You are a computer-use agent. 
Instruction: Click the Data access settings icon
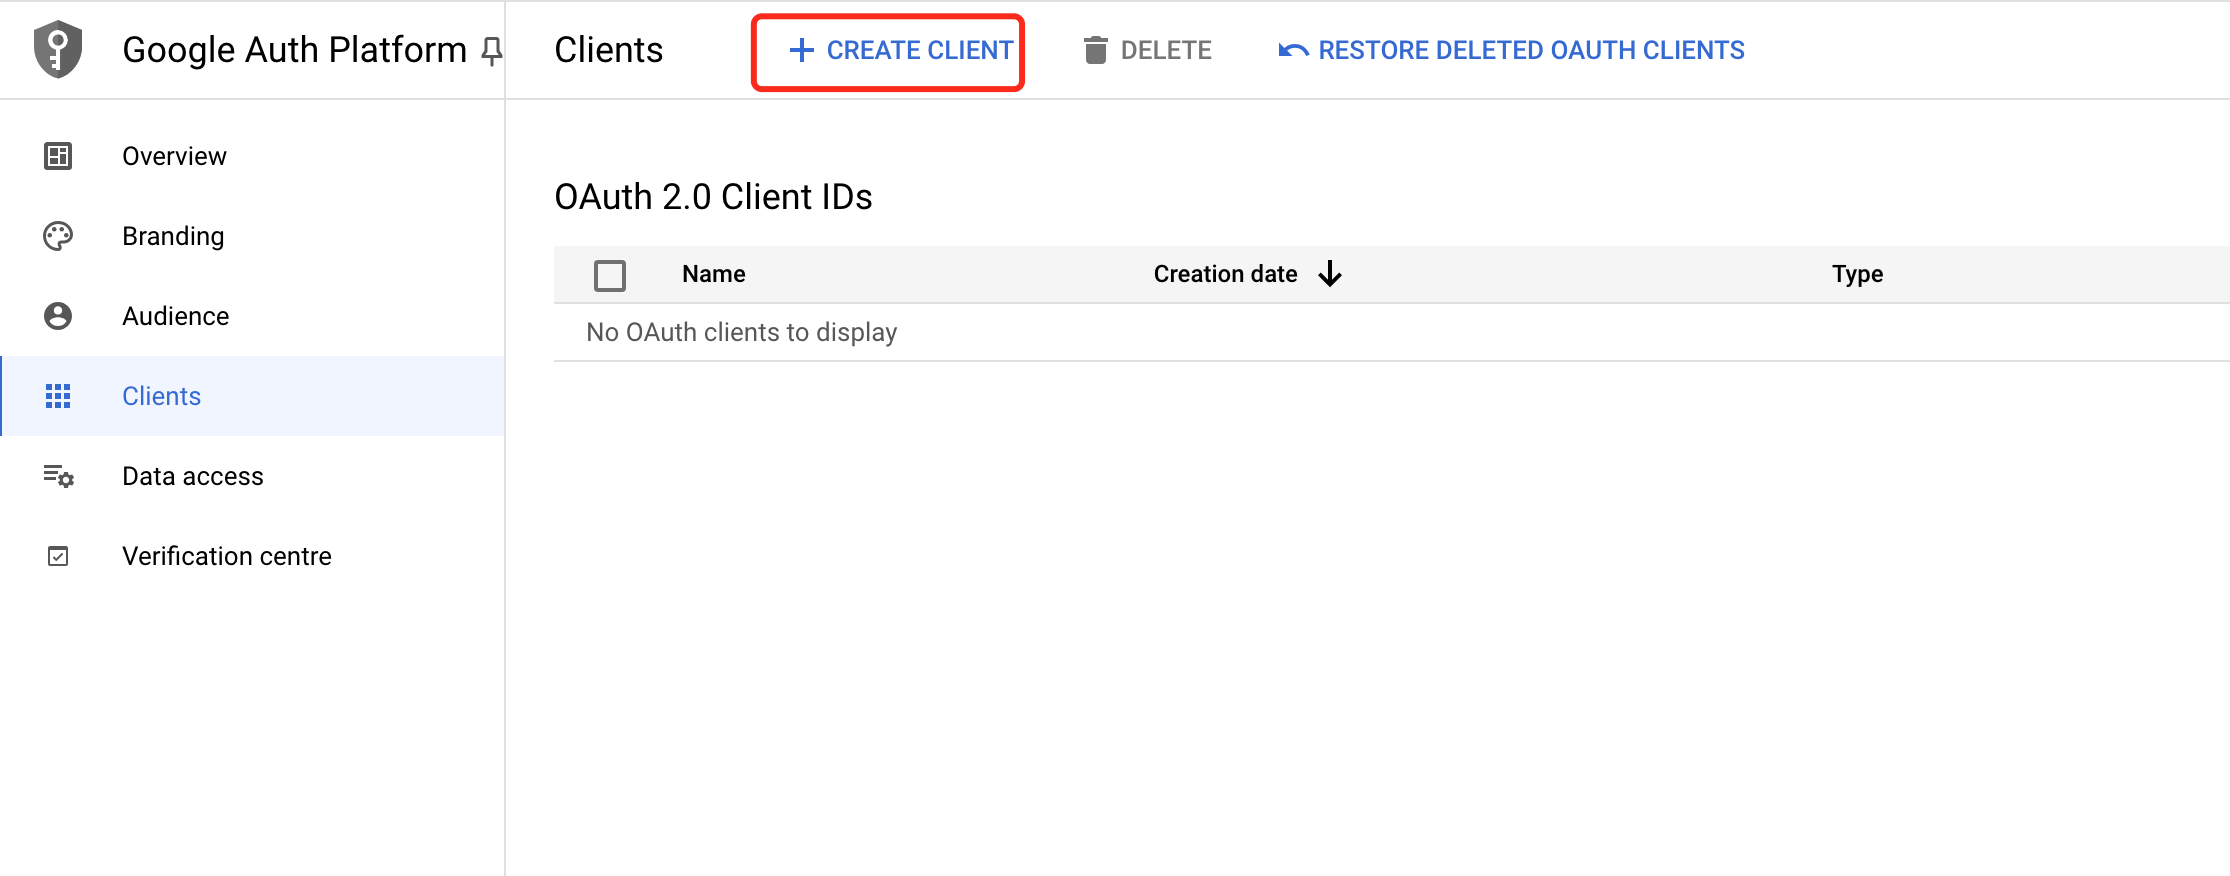click(58, 476)
